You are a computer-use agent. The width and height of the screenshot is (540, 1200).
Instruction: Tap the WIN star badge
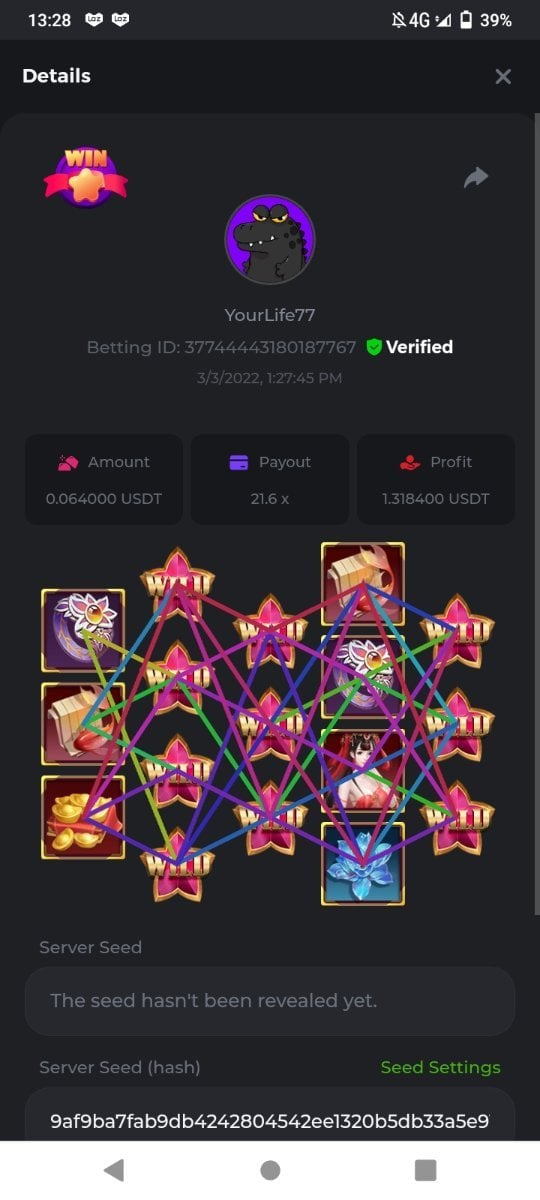click(x=85, y=178)
